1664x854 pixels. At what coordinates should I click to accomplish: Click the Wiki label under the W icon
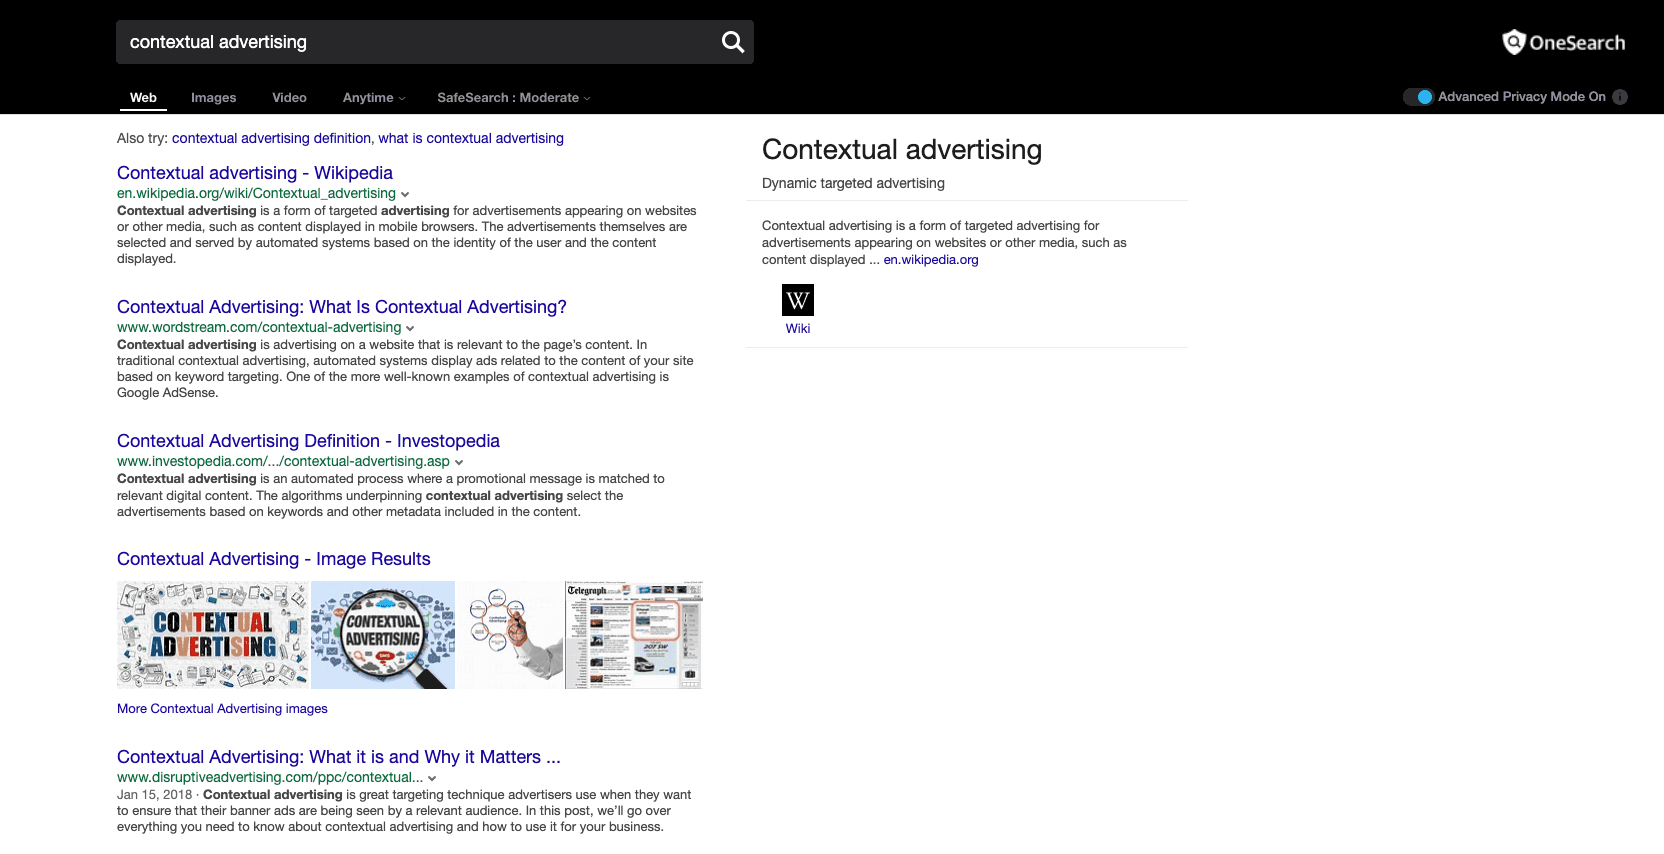click(798, 329)
